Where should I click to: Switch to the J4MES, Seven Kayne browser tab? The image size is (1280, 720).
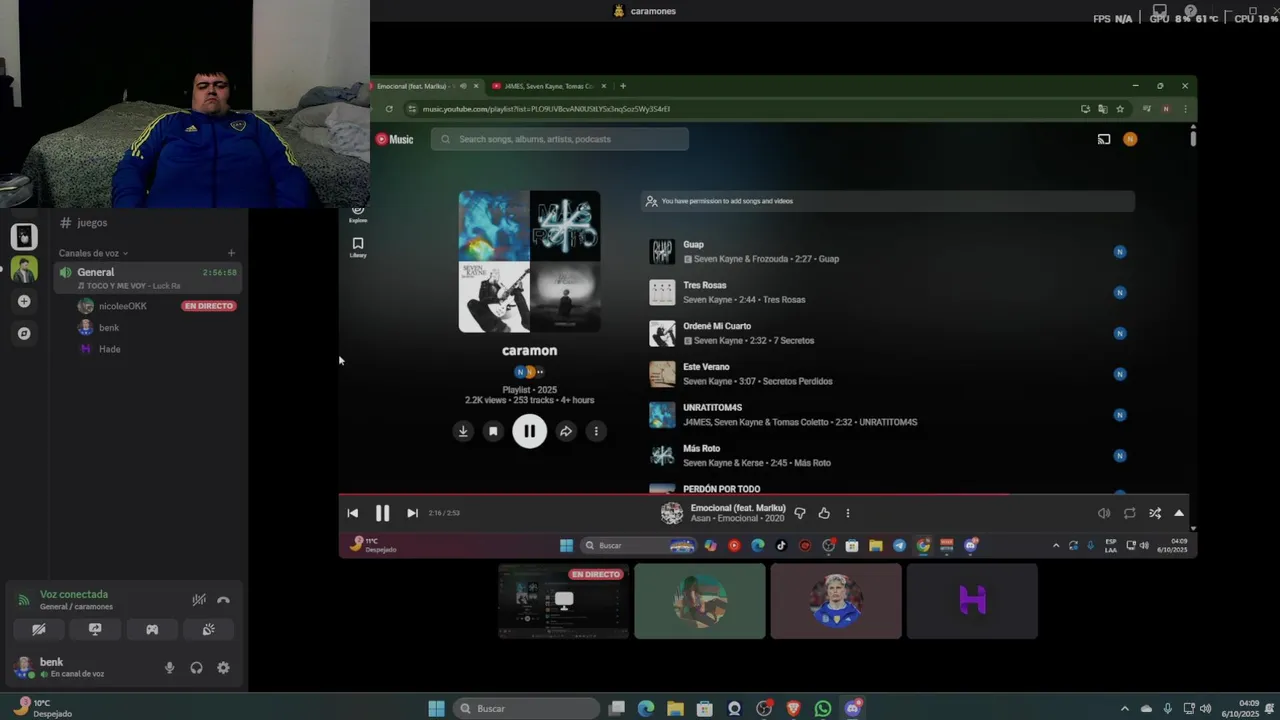[x=549, y=86]
